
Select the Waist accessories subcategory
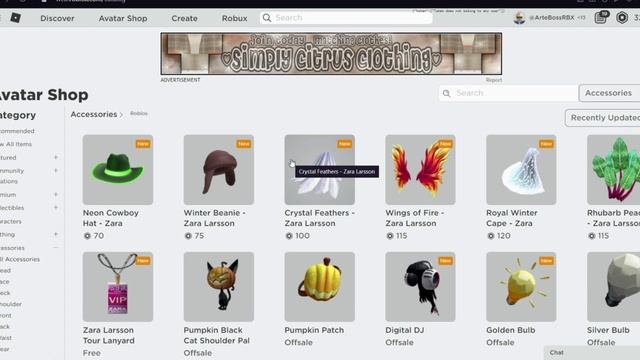(x=6, y=338)
